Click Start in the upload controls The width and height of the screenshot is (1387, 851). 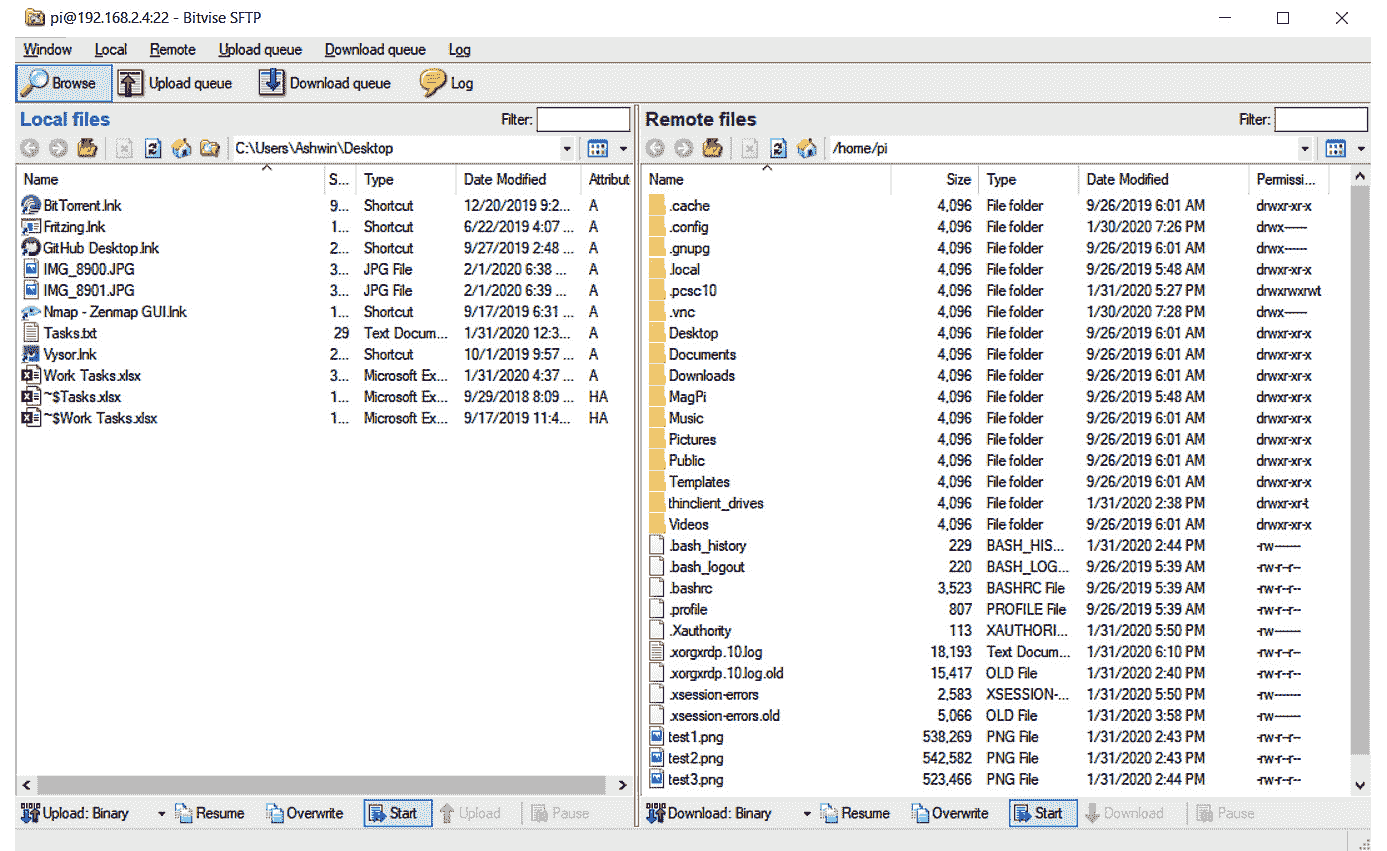[x=397, y=813]
